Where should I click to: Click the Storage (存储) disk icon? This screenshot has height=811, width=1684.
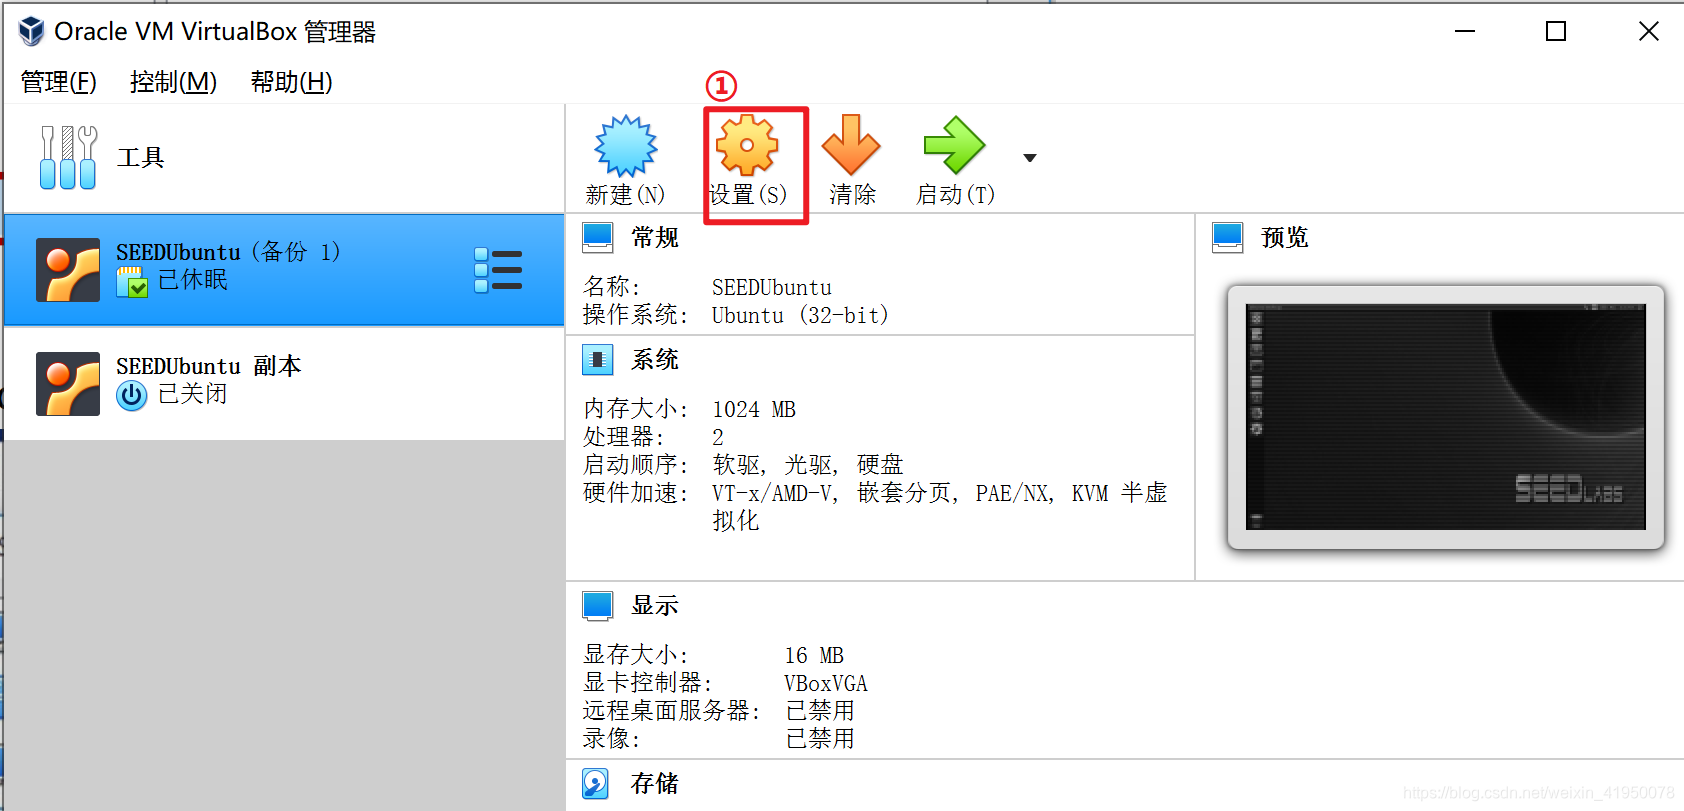596,783
